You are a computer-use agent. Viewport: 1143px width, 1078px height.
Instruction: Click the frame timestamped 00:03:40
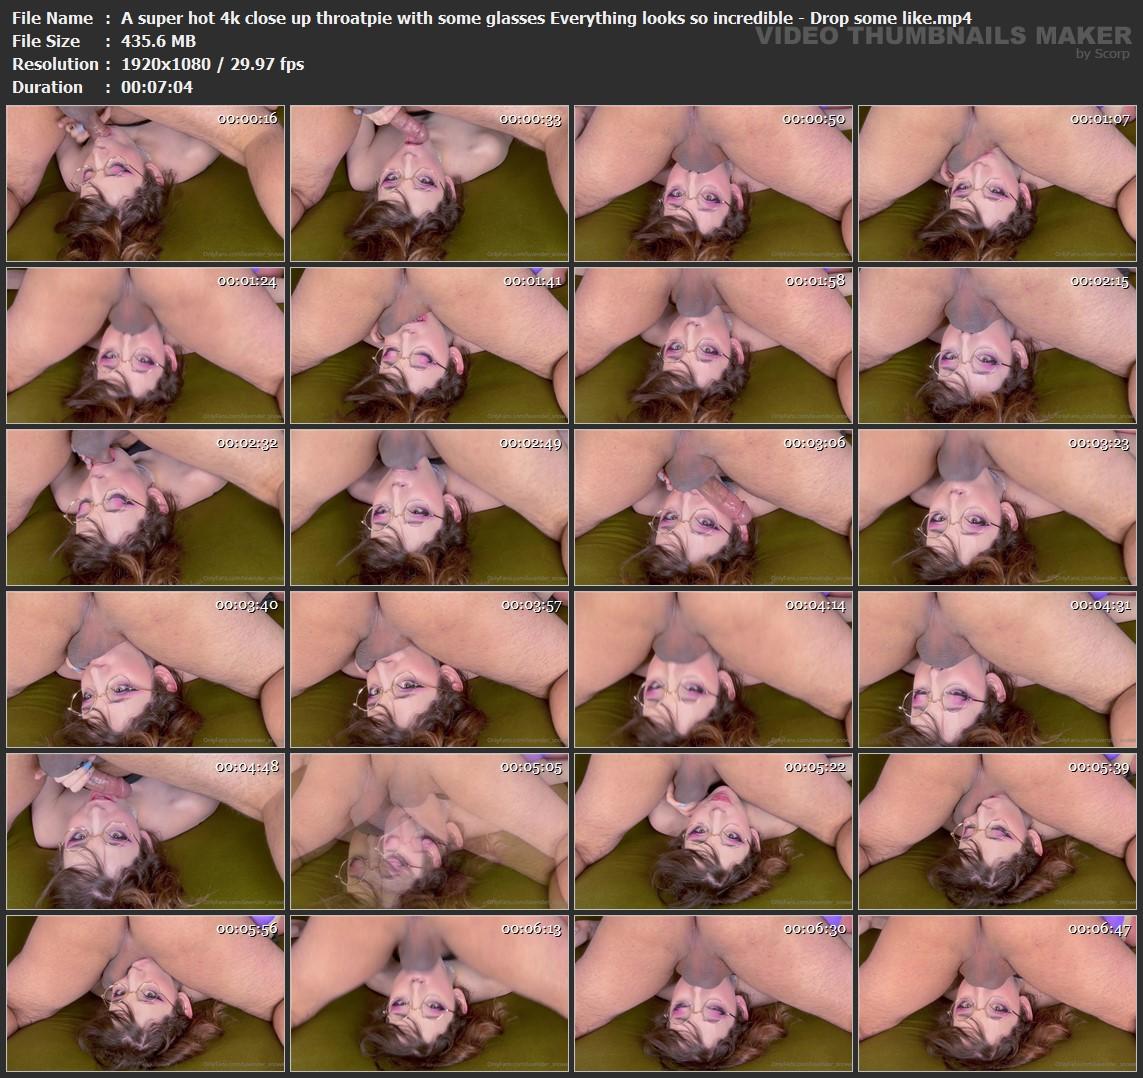(145, 670)
